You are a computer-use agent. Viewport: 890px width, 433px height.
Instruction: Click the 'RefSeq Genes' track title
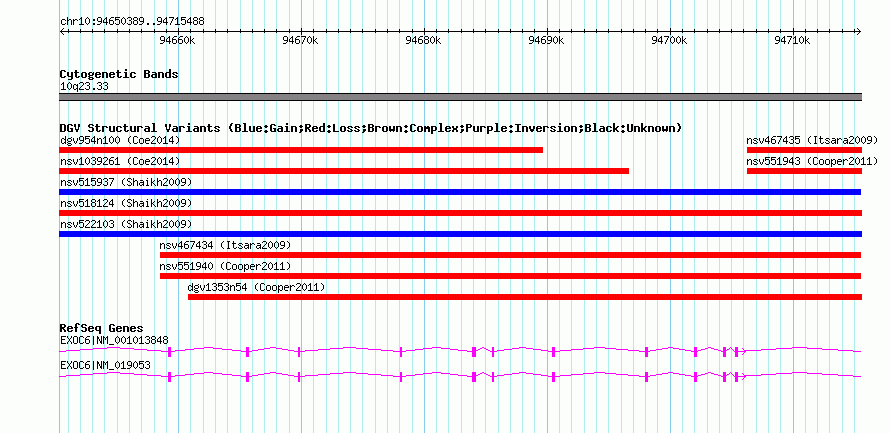(102, 328)
